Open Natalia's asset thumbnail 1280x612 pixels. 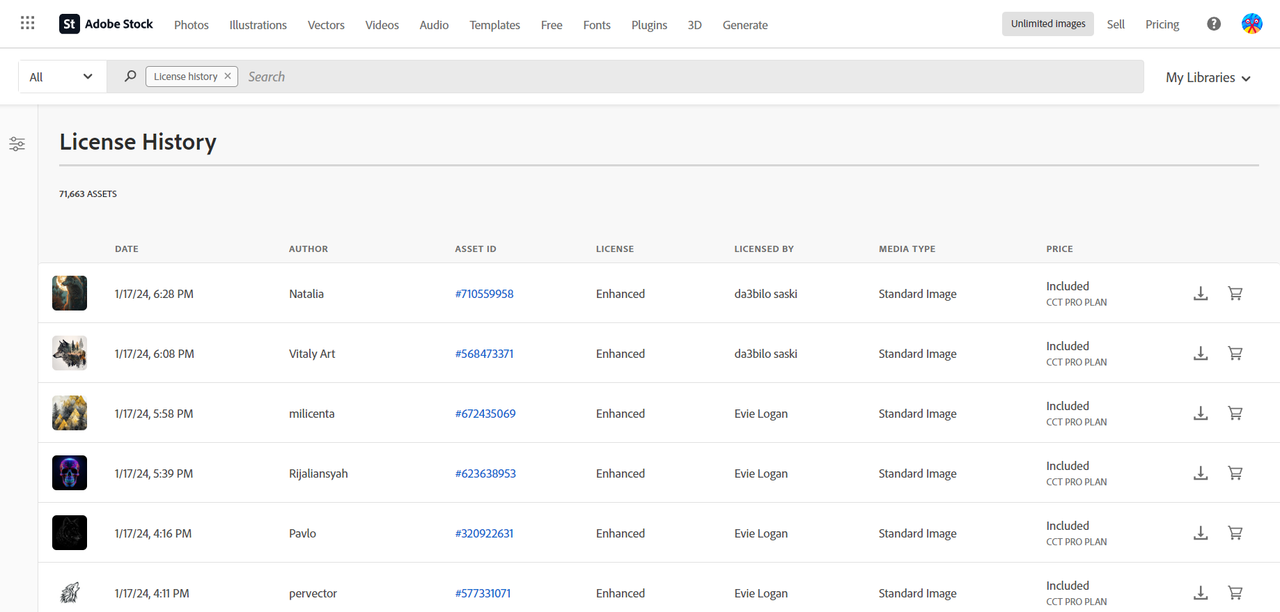(x=69, y=293)
